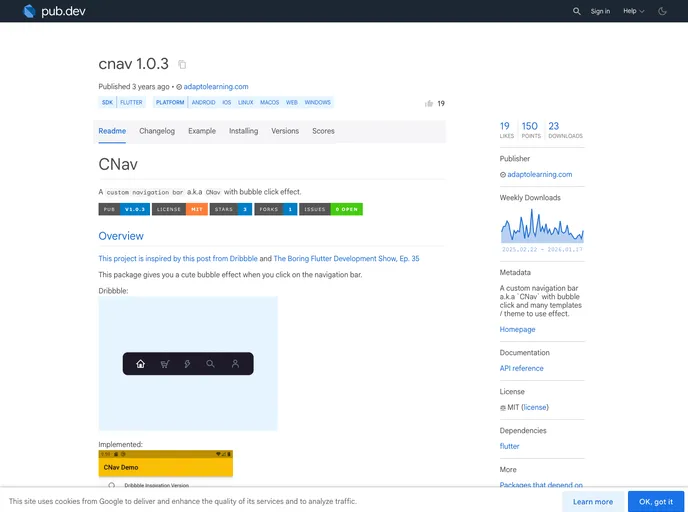Click the thumbs-up like icon
Viewport: 688px width, 512px height.
(x=429, y=103)
